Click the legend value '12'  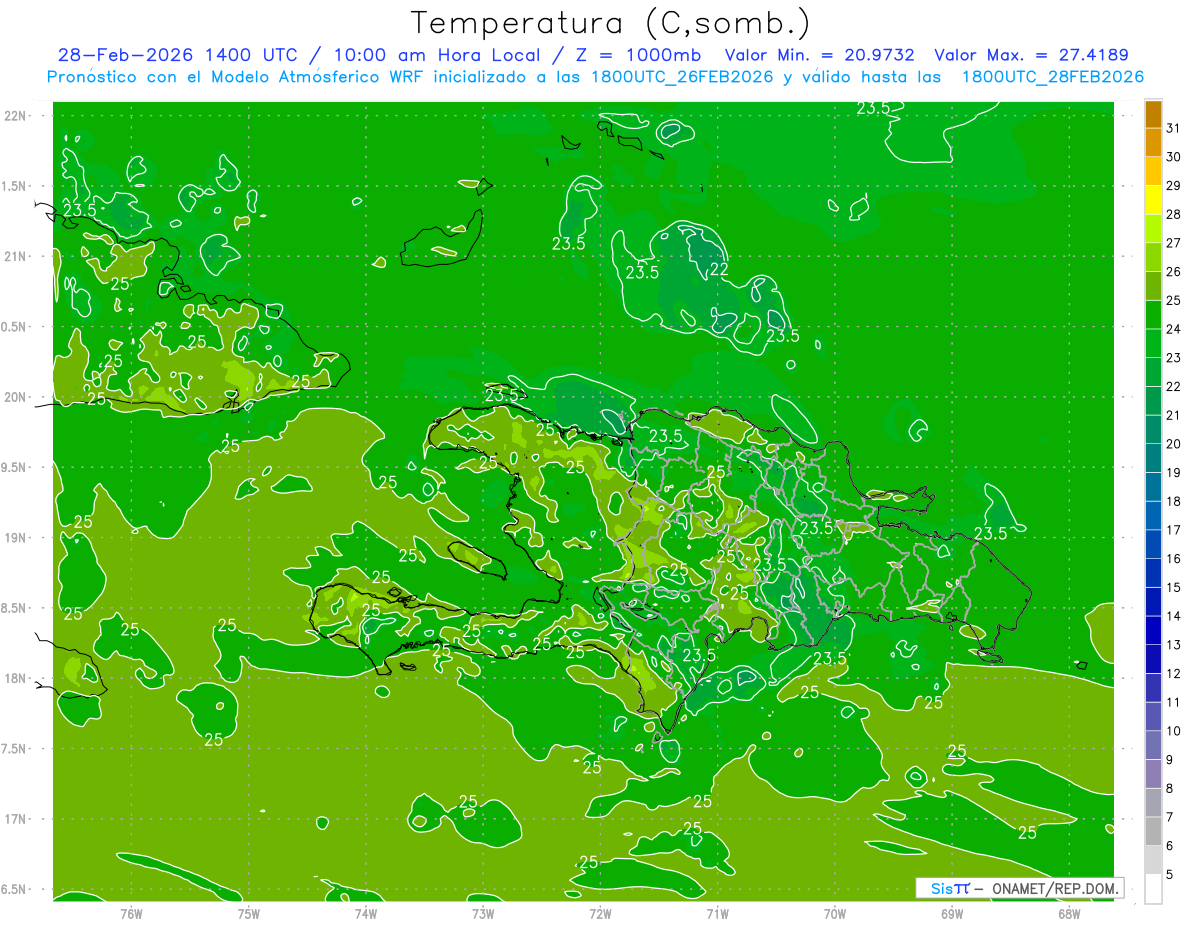point(1174,673)
